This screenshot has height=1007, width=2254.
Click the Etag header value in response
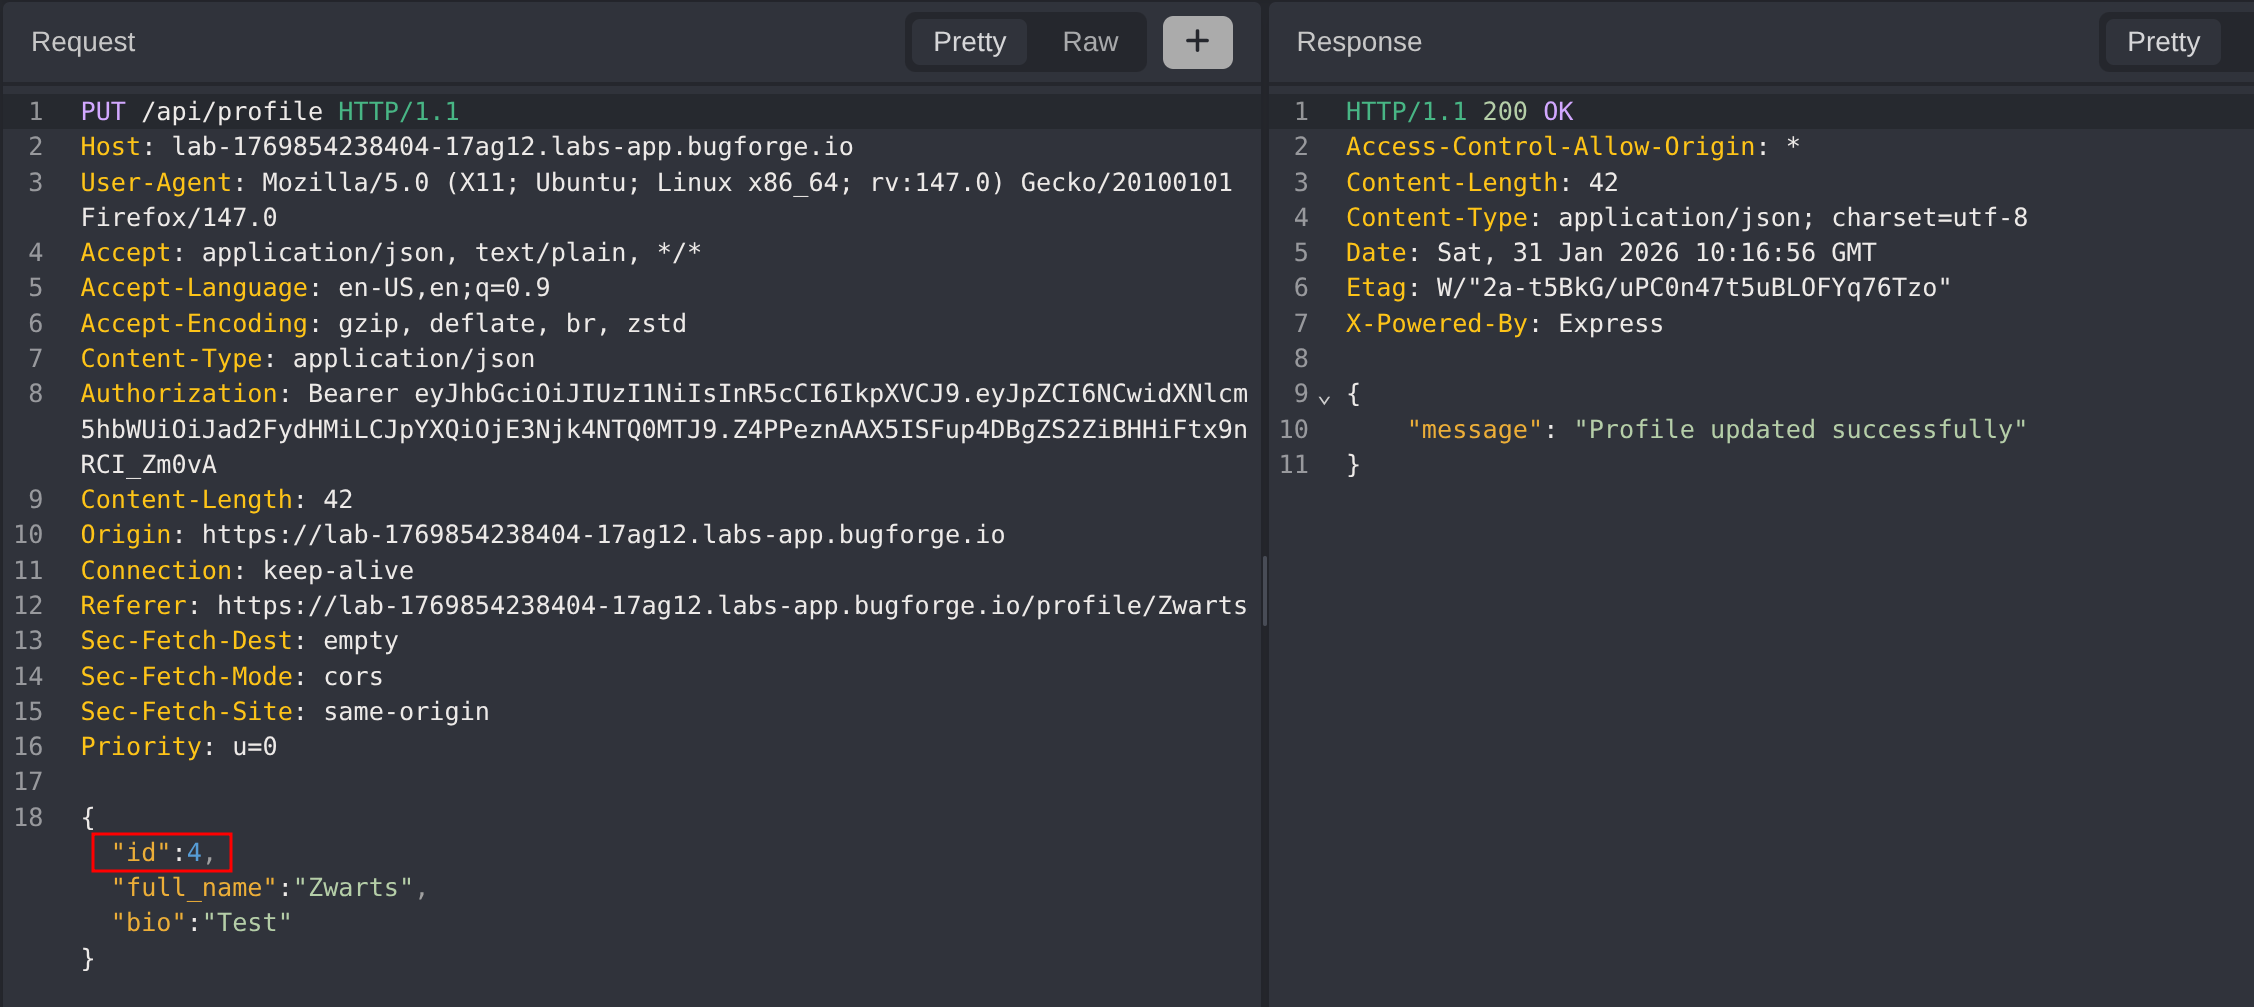[1692, 288]
